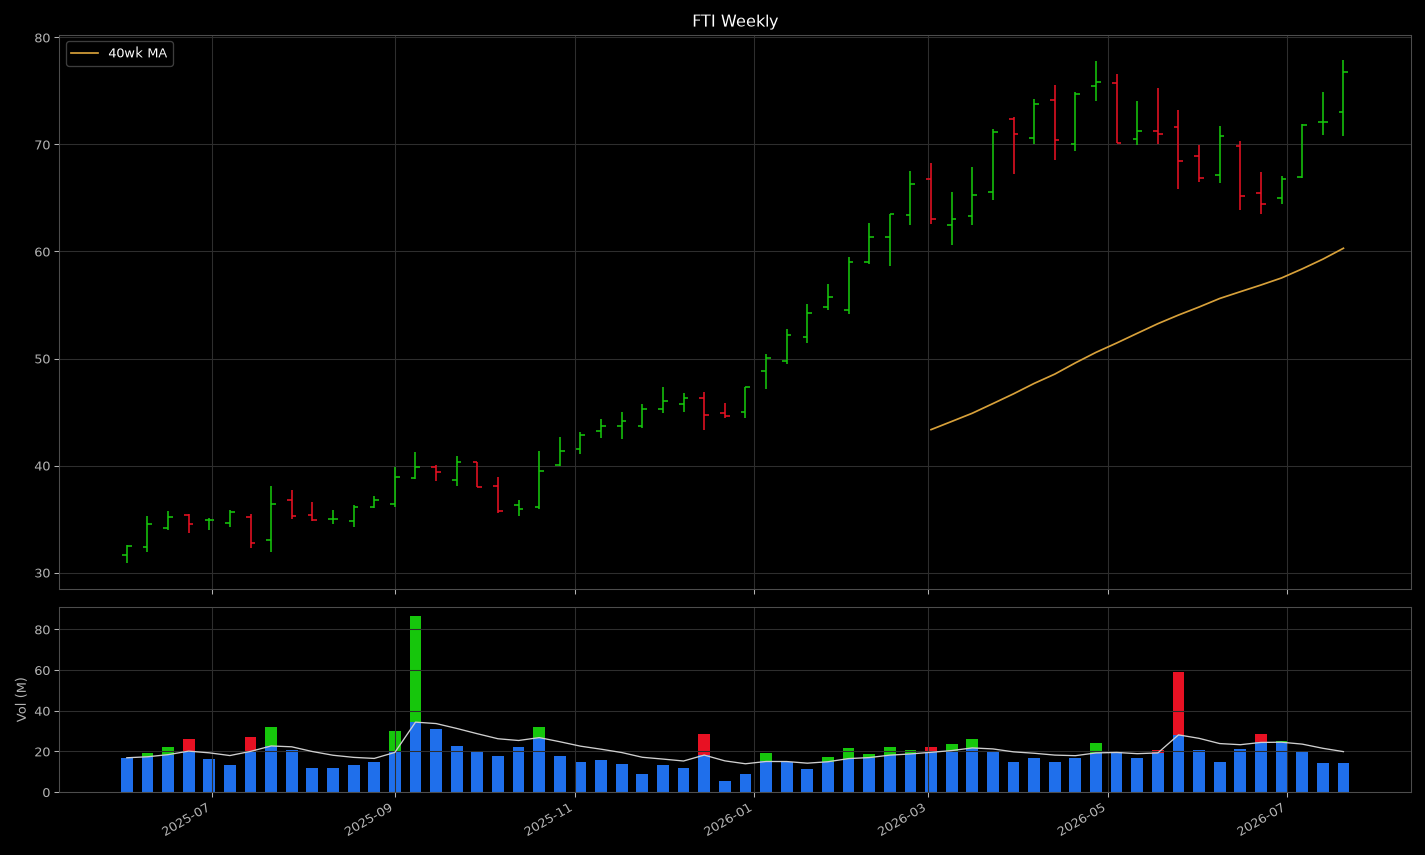
Task: Click the end of the orange 40wk MA line
Action: click(1343, 248)
